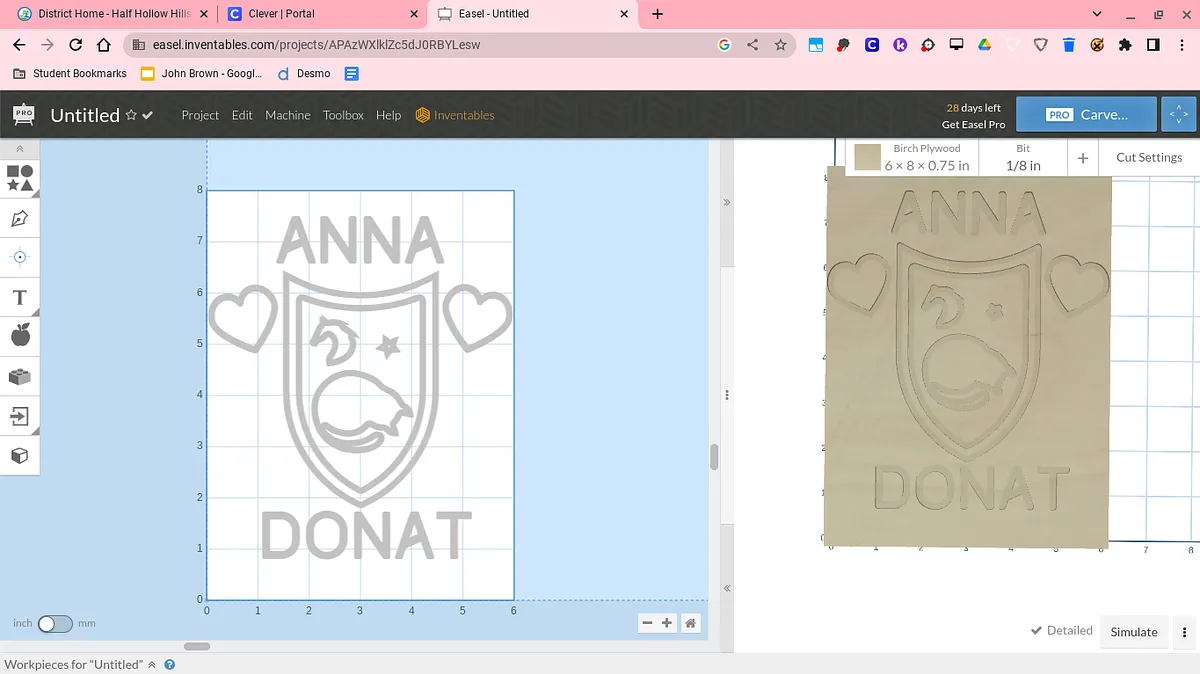The height and width of the screenshot is (674, 1200).
Task: Open the Icons library apple icon
Action: pyautogui.click(x=20, y=336)
